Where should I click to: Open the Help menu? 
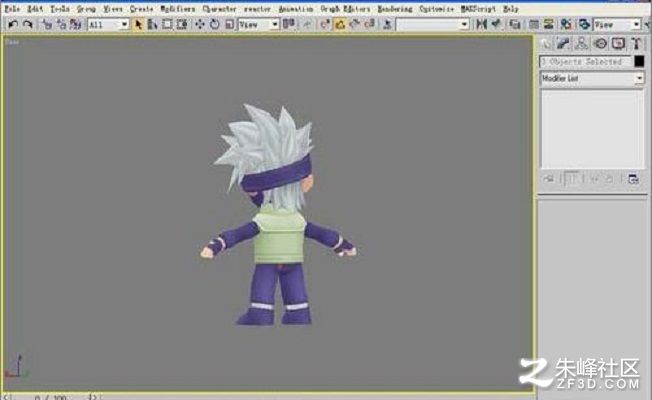(511, 9)
